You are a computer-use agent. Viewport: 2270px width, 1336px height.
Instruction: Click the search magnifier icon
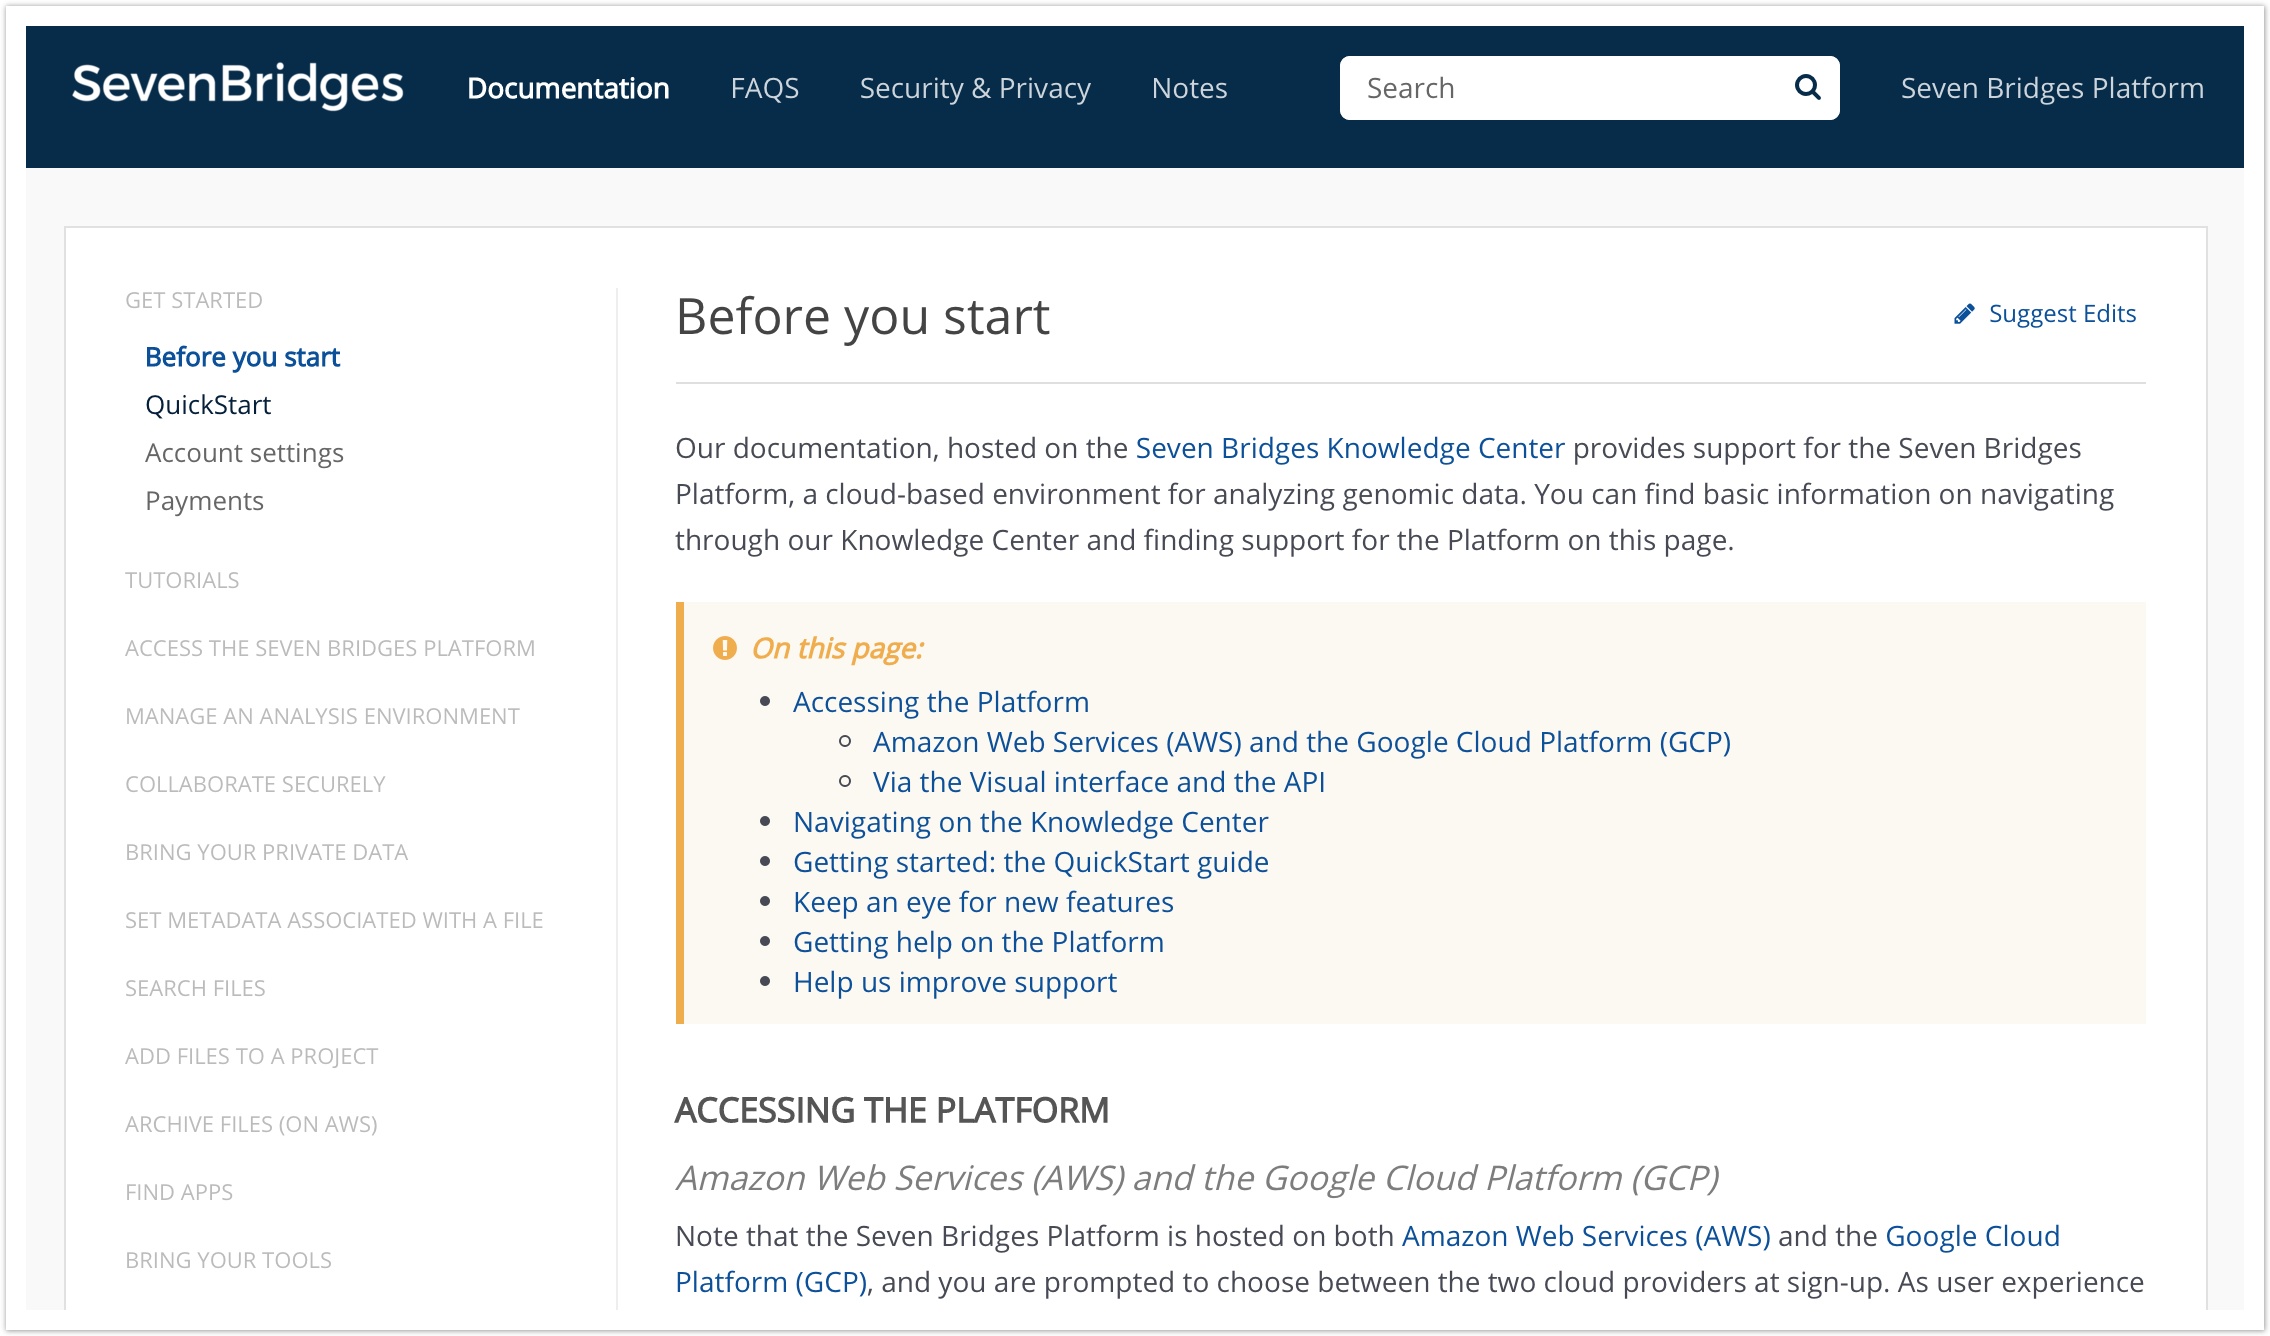pos(1807,88)
